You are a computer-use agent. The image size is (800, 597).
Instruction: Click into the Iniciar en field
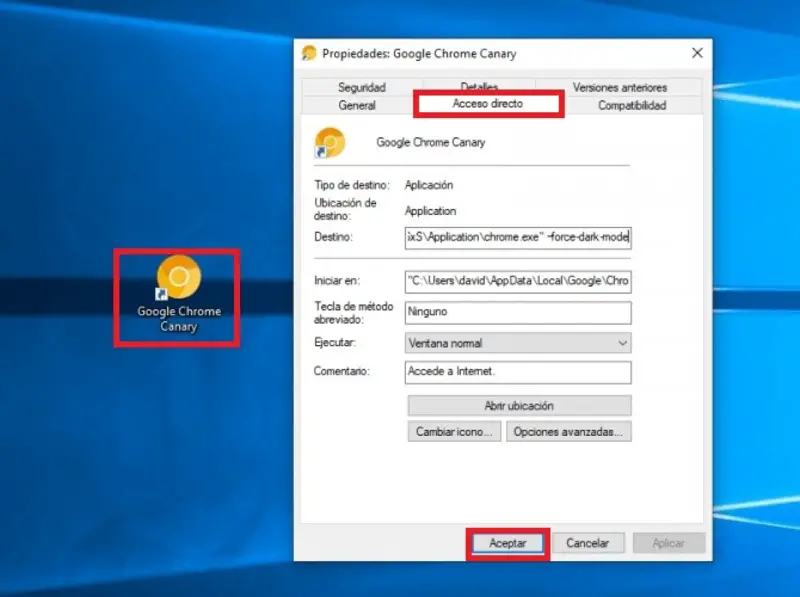[518, 282]
